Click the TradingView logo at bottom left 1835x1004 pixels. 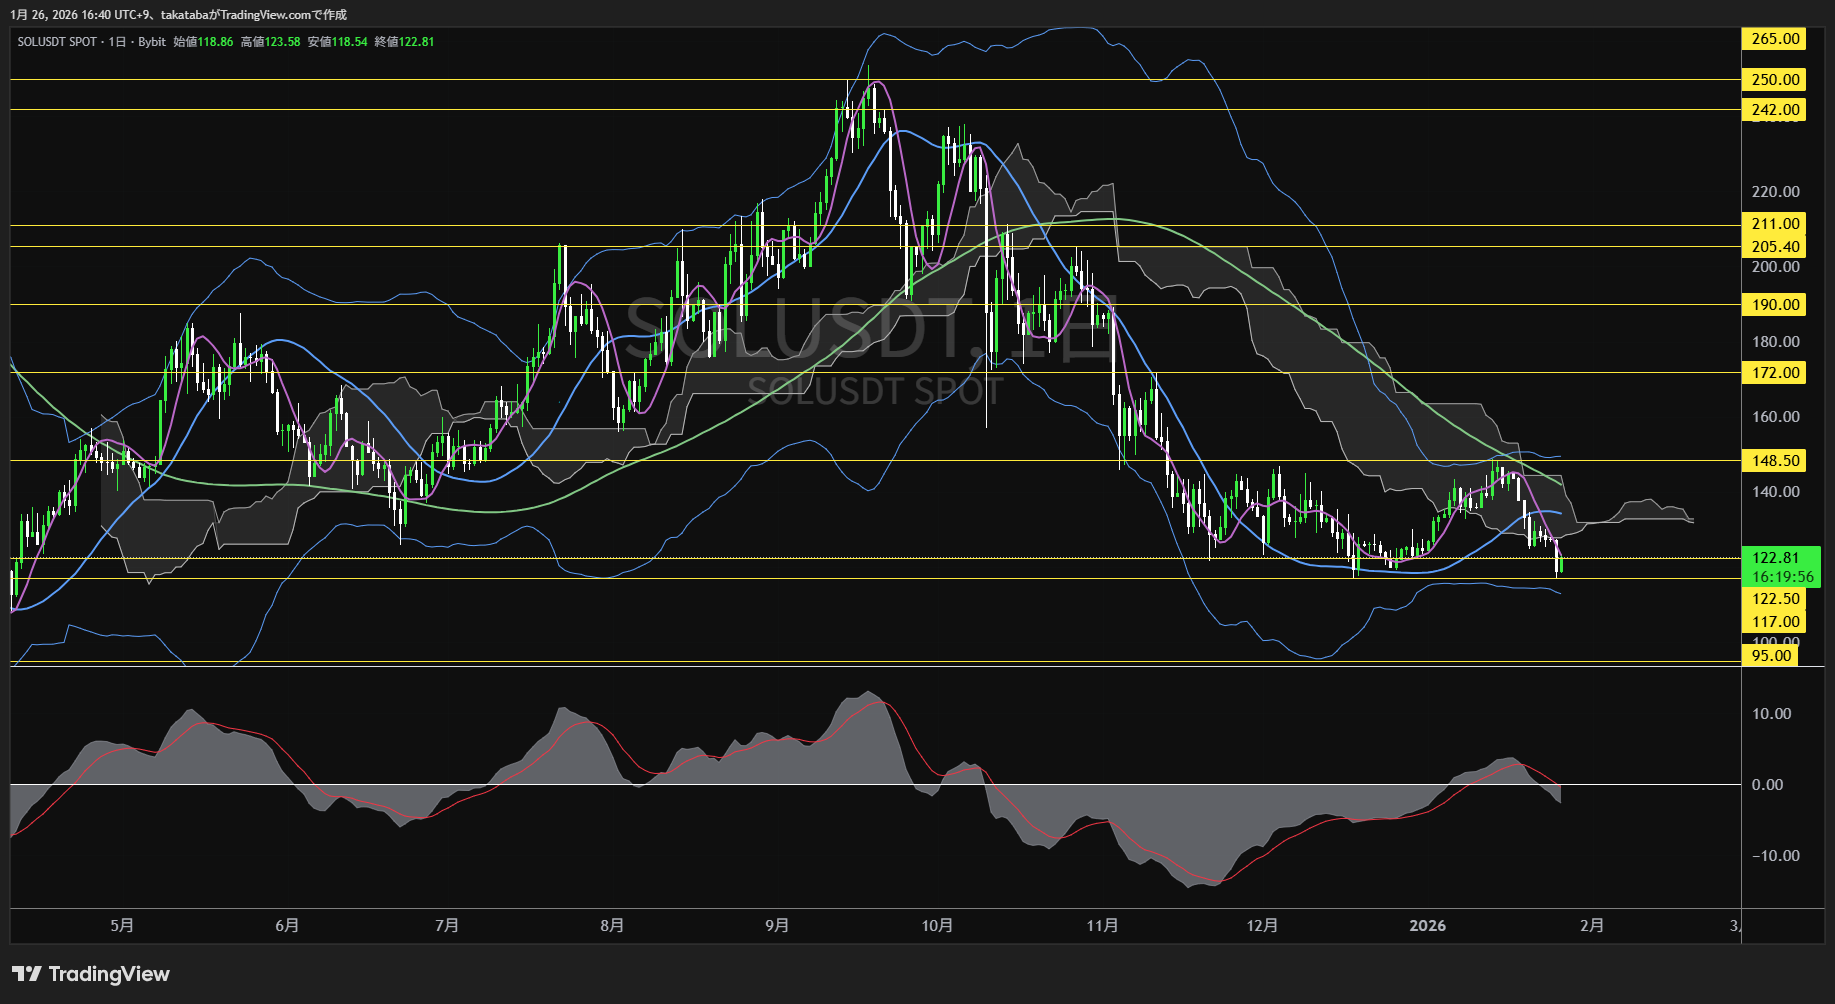point(91,974)
